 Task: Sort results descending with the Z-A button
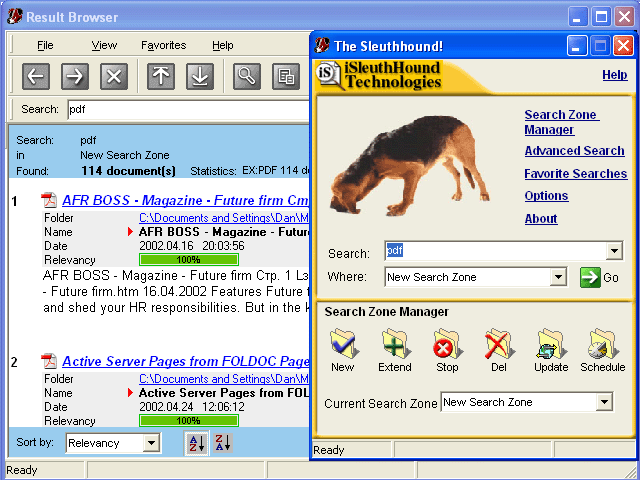click(223, 443)
